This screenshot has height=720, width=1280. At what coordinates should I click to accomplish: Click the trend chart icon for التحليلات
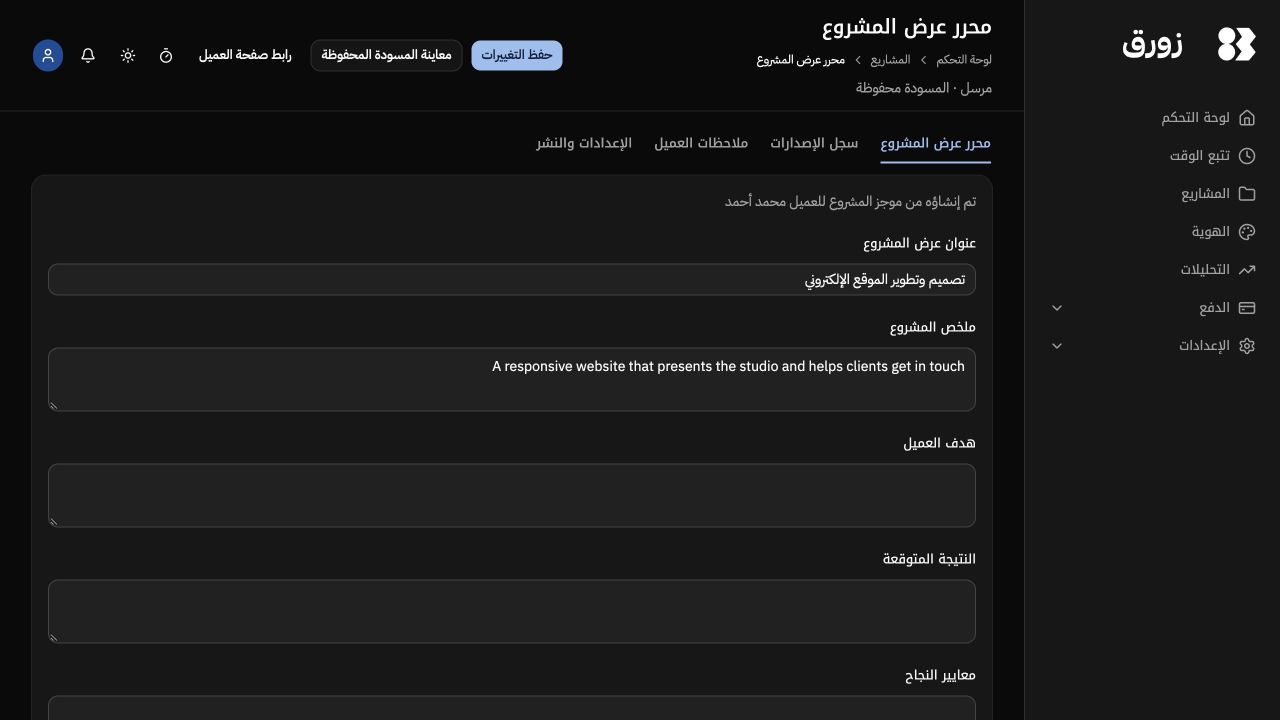point(1247,270)
